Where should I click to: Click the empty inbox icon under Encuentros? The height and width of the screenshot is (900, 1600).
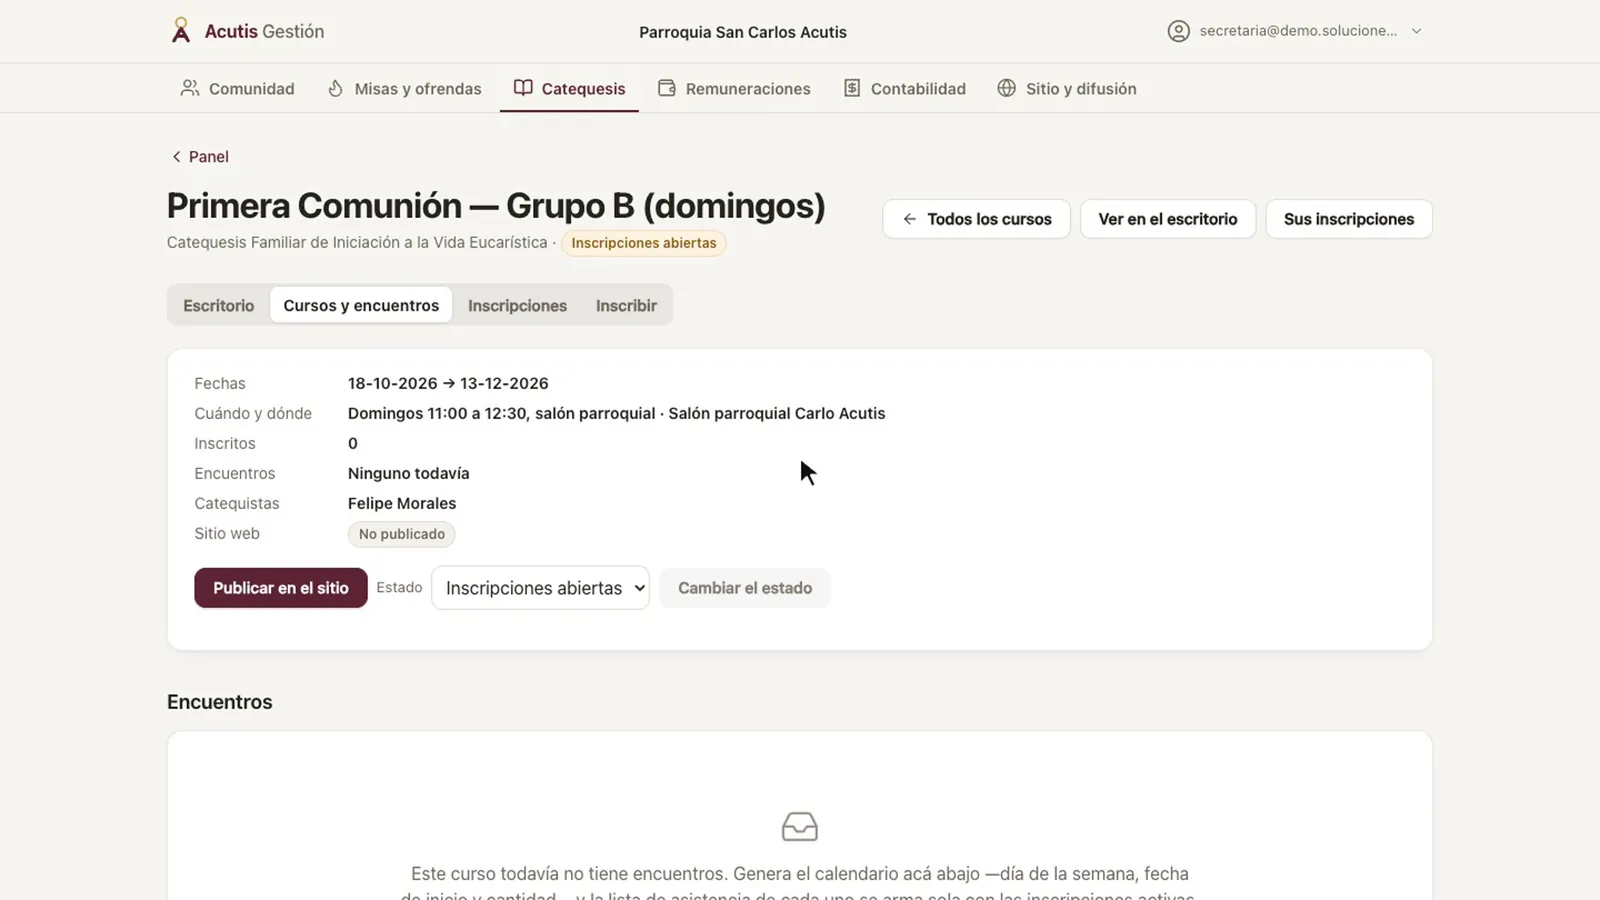(800, 826)
